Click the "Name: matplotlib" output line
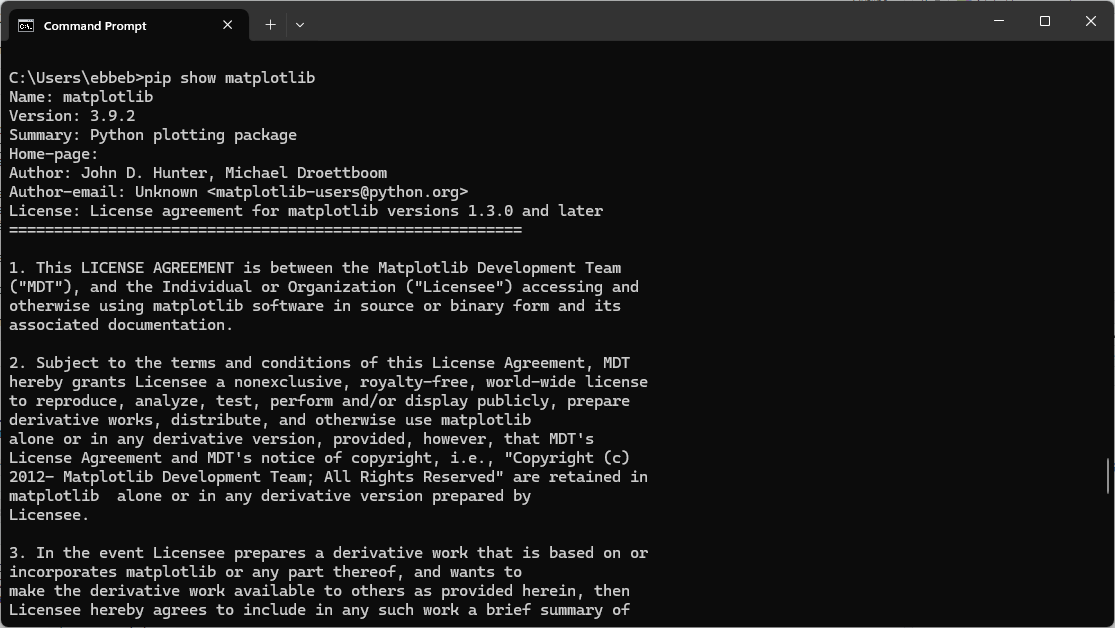This screenshot has width=1115, height=628. pyautogui.click(x=81, y=97)
